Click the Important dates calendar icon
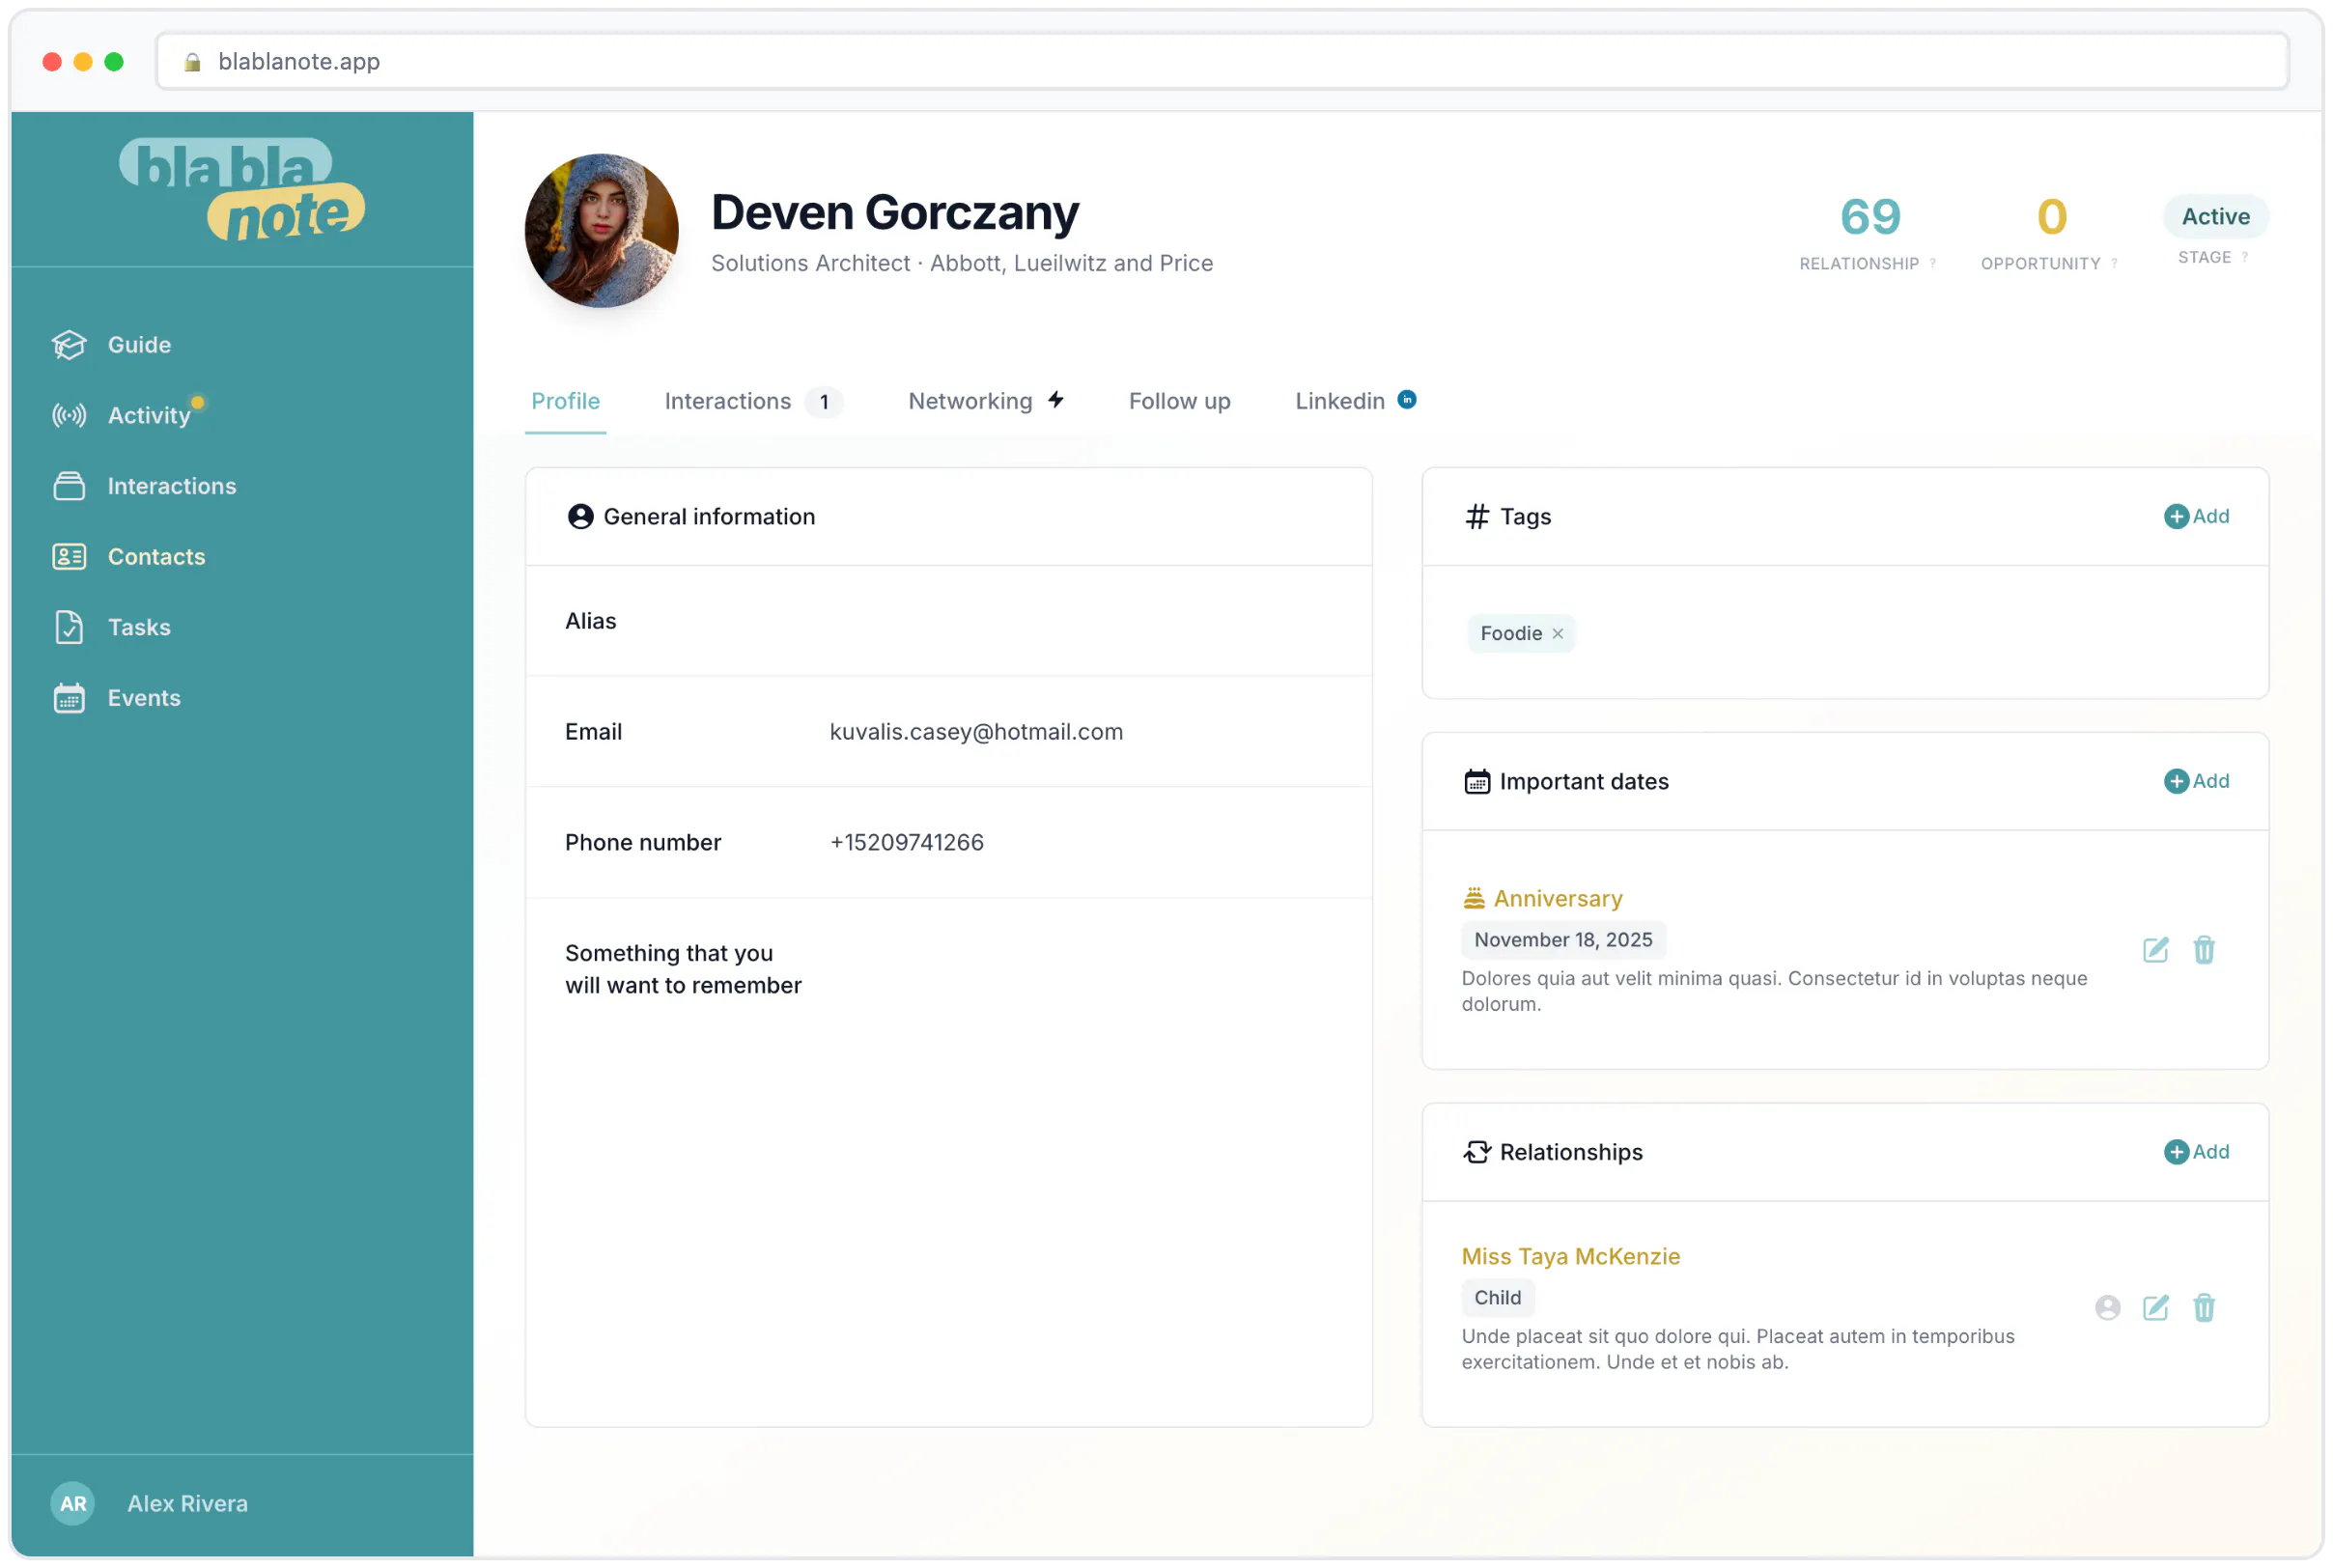2333x1568 pixels. click(x=1477, y=781)
